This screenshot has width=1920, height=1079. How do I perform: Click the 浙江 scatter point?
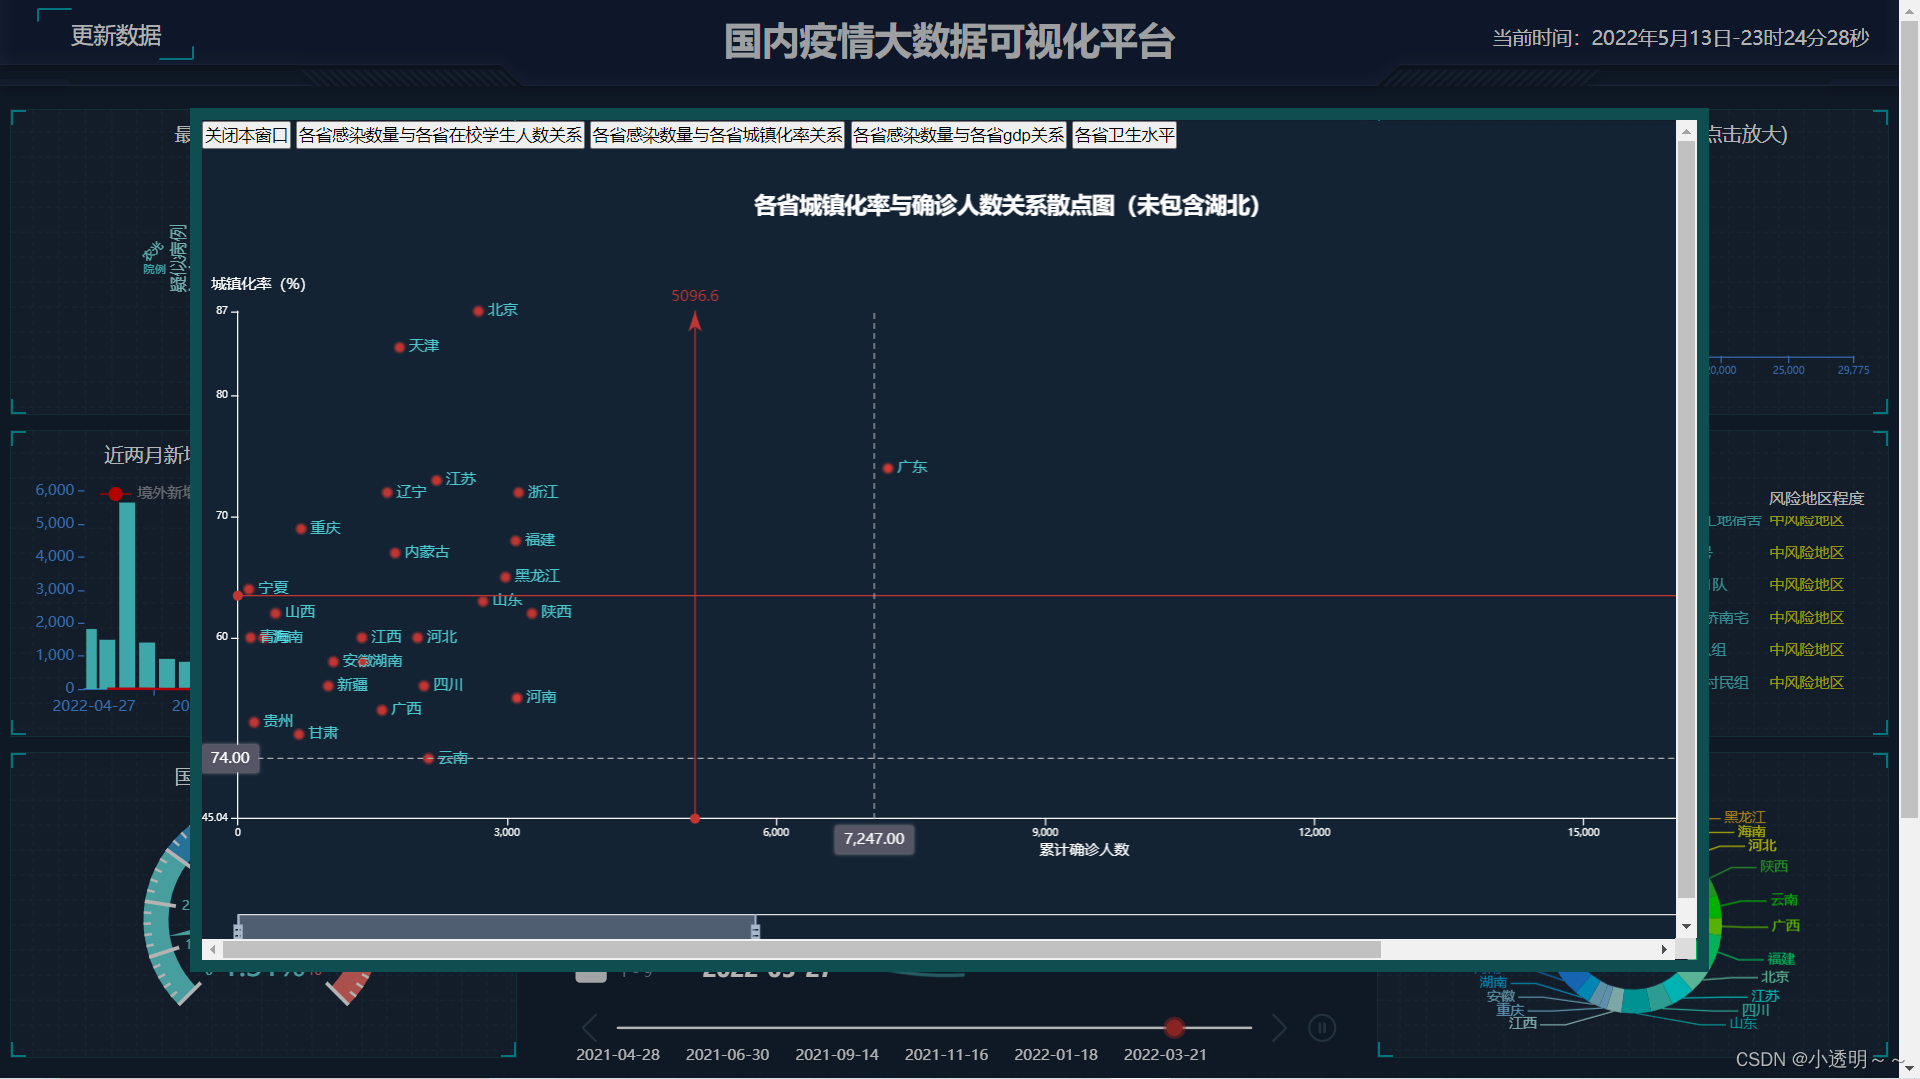tap(518, 493)
